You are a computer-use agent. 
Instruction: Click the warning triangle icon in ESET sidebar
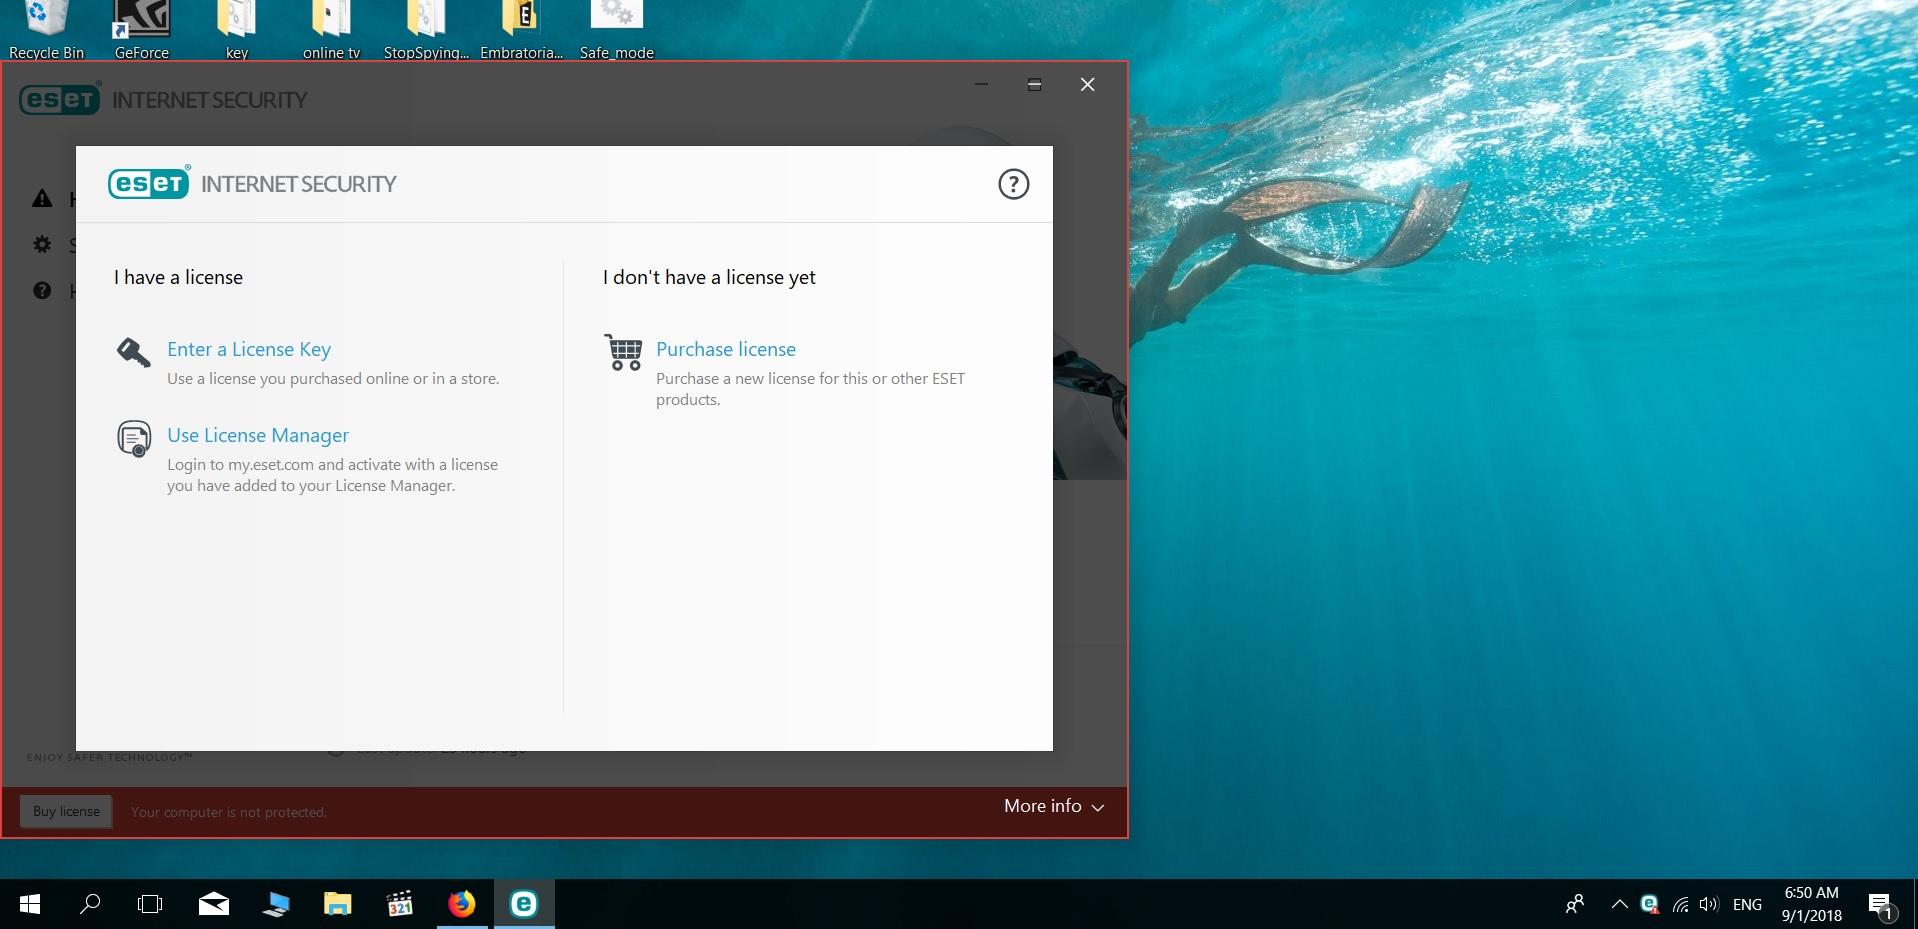pyautogui.click(x=42, y=198)
